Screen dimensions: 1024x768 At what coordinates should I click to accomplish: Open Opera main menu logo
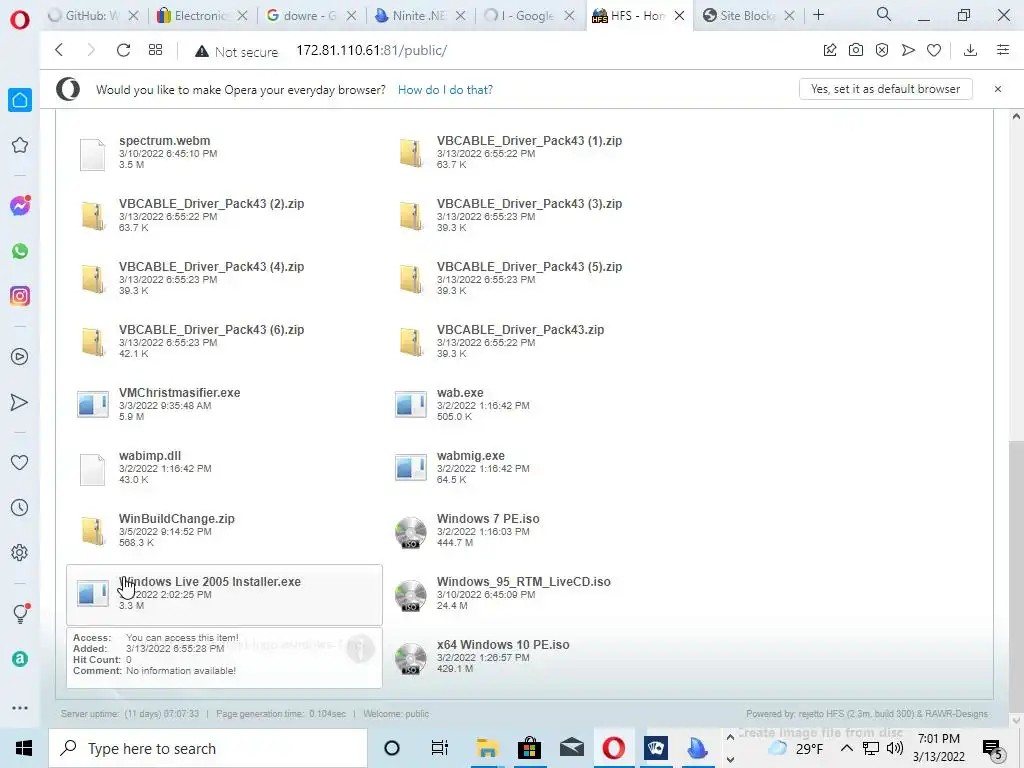tap(20, 20)
